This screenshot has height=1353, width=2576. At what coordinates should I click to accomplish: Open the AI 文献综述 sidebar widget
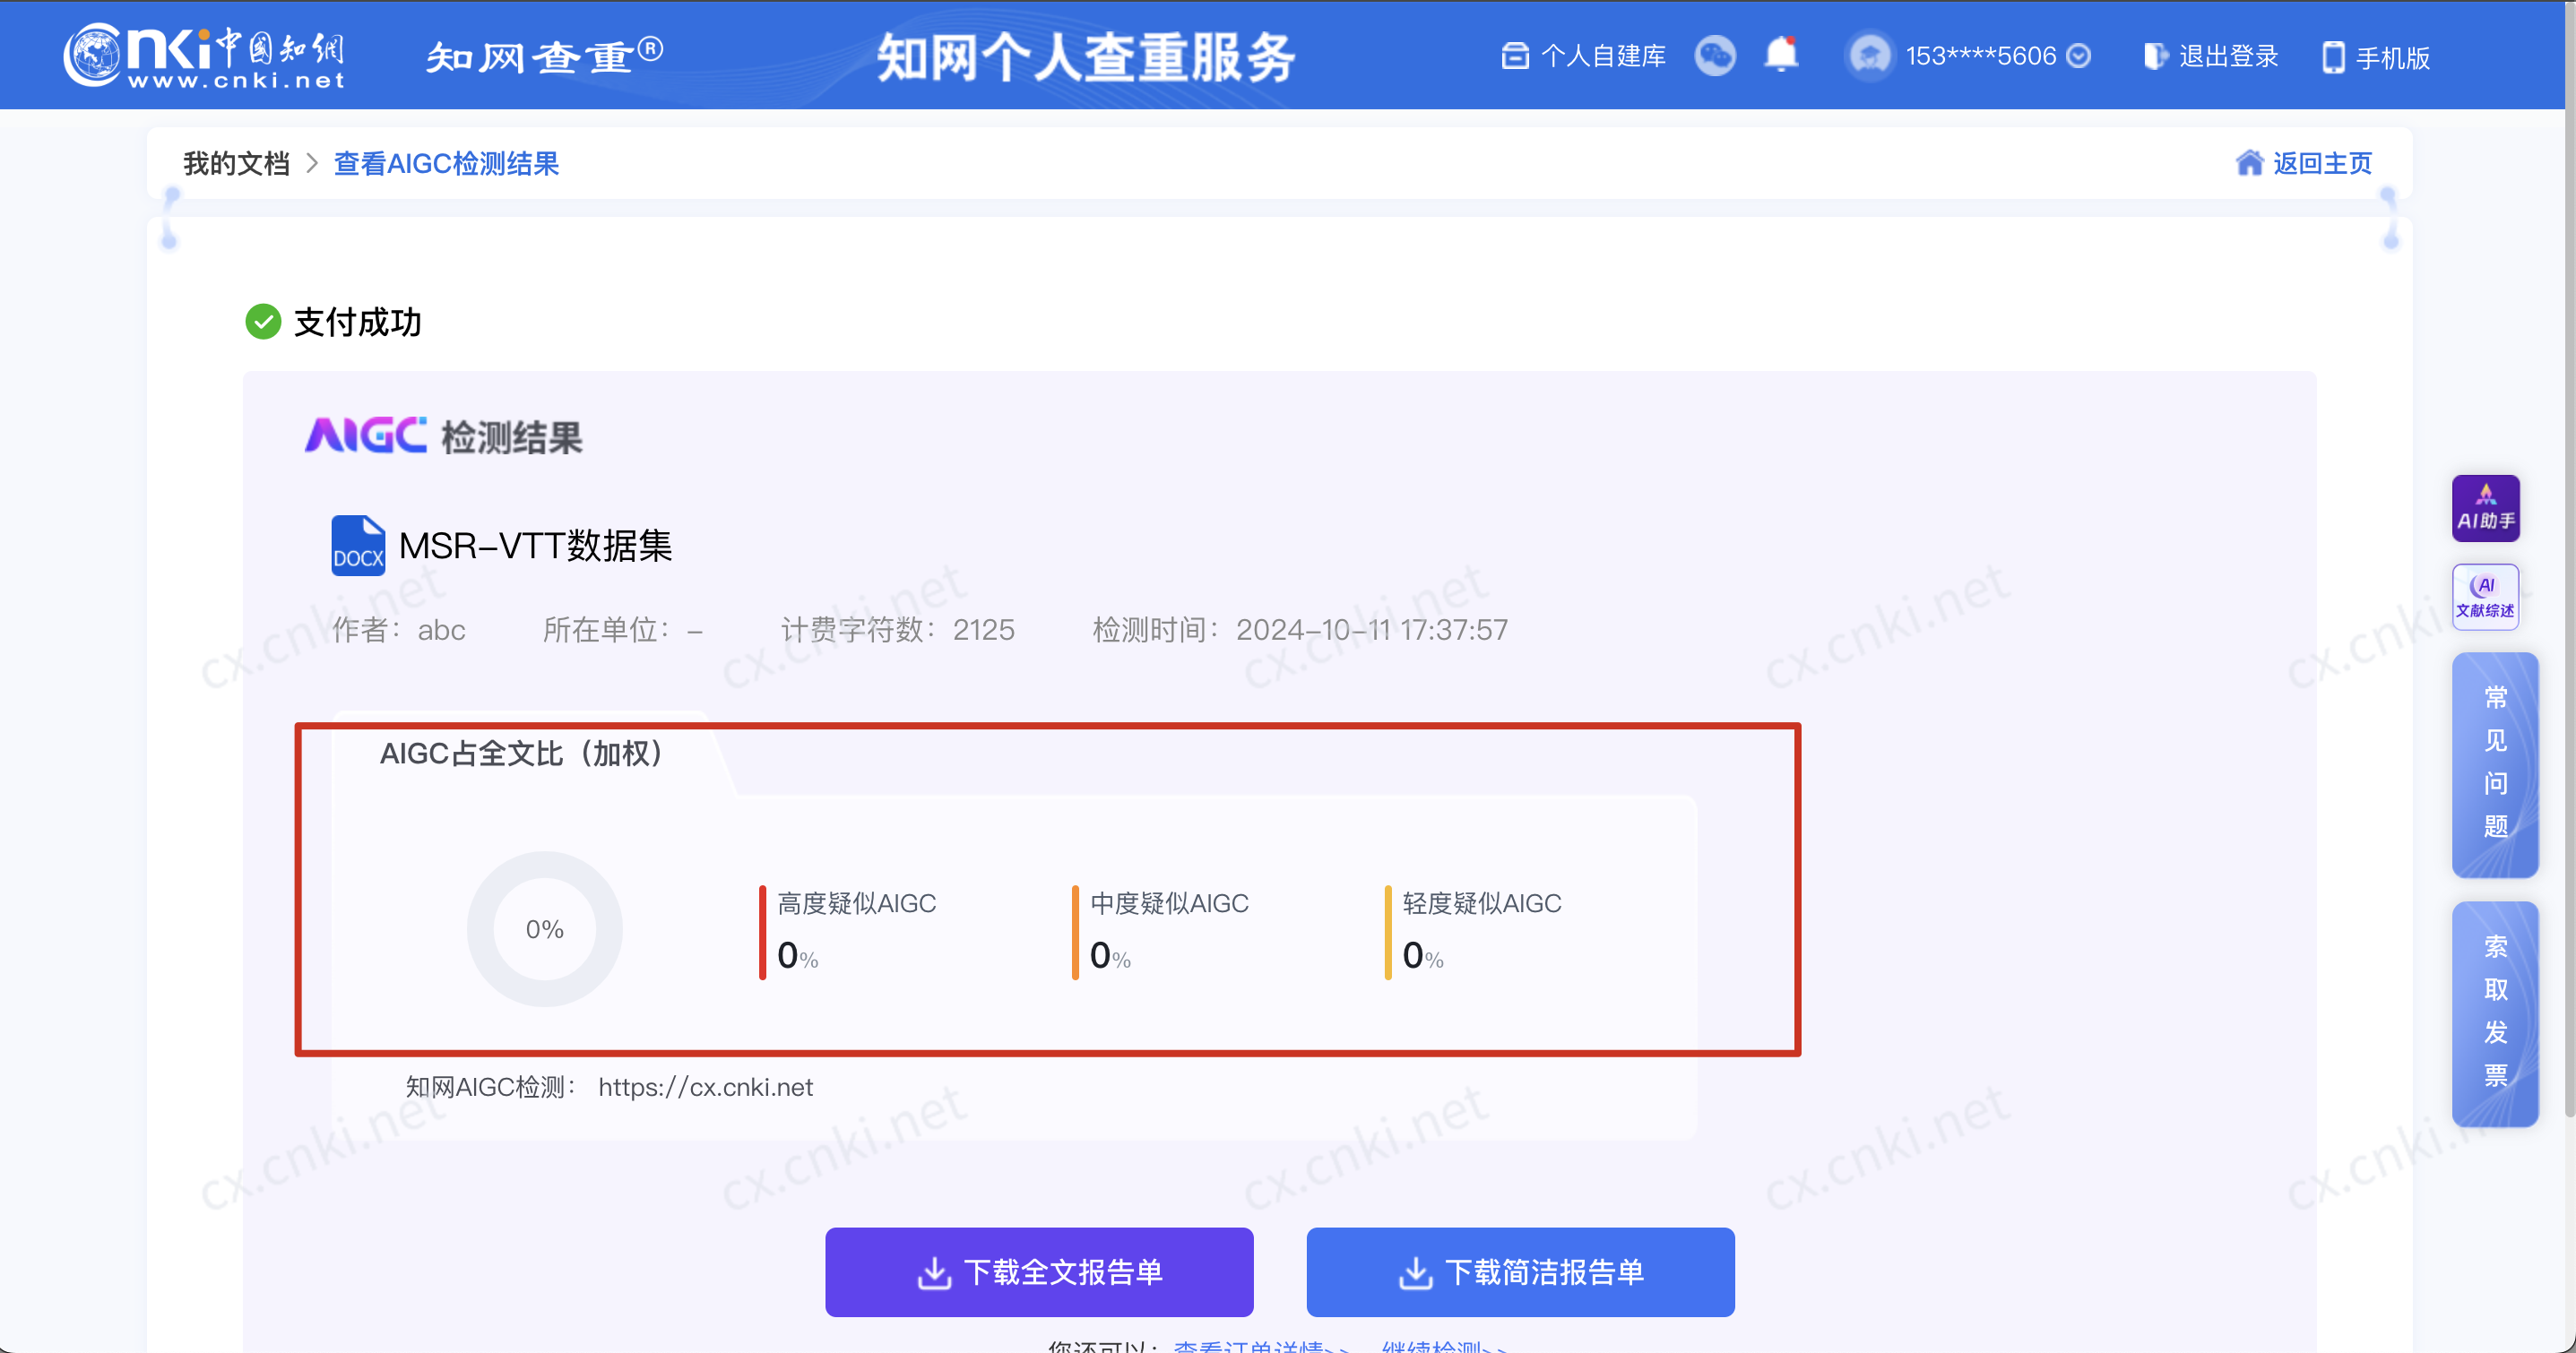[2485, 597]
